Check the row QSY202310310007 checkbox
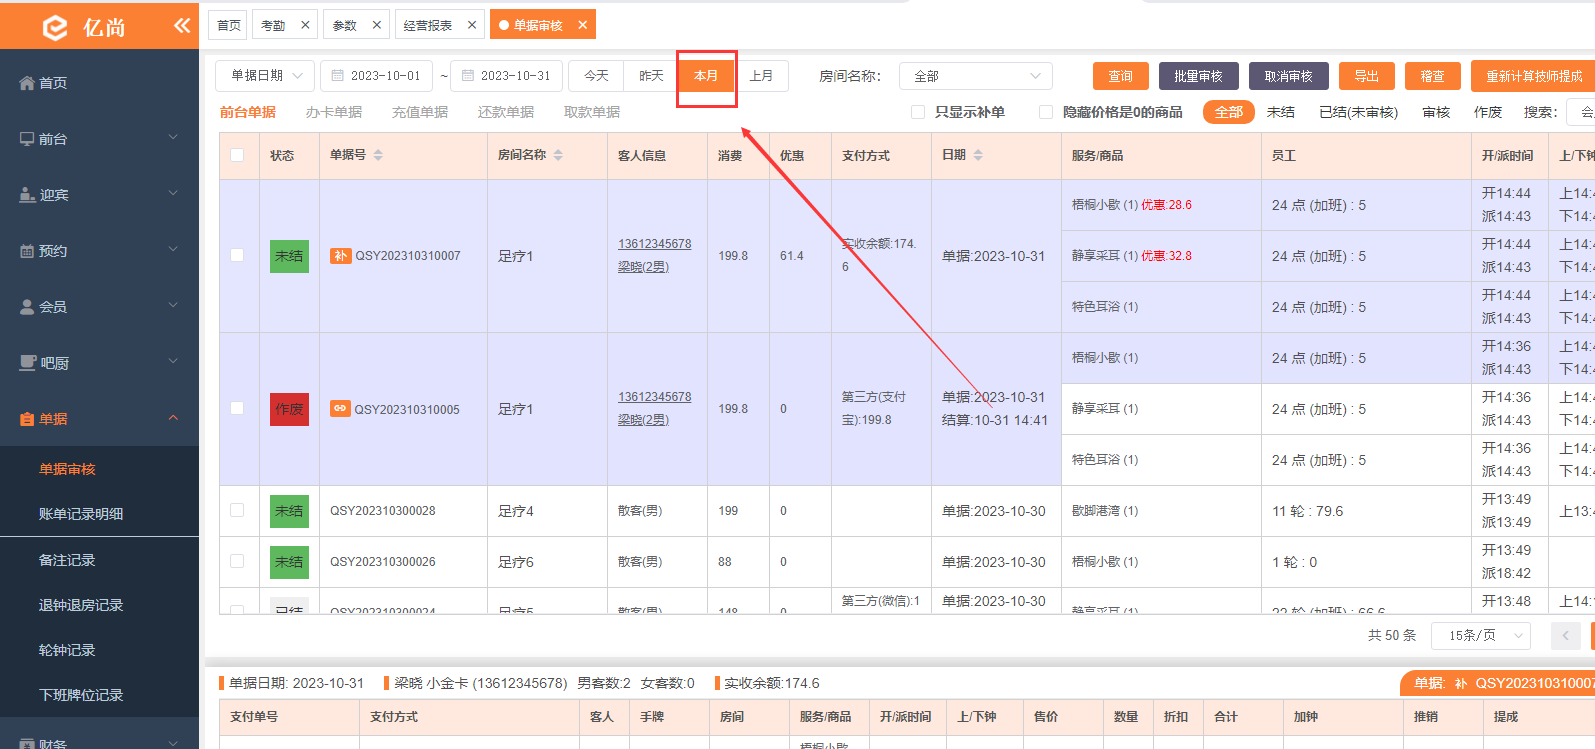Viewport: 1595px width, 749px height. point(237,255)
